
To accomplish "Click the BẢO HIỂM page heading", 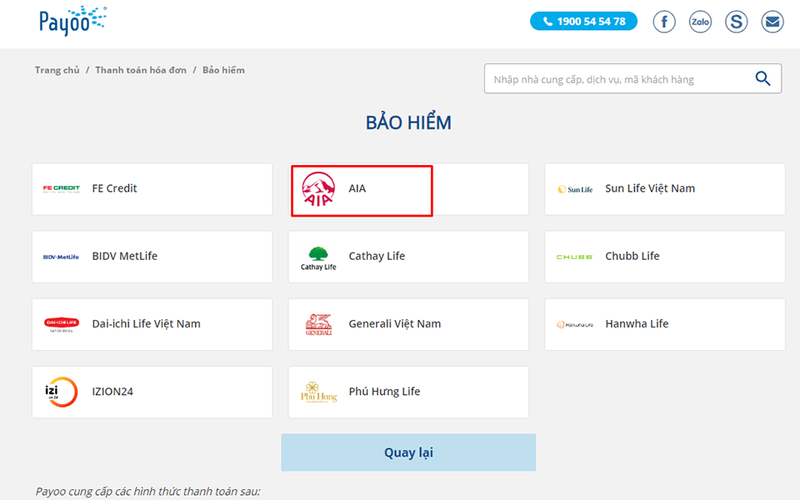I will pyautogui.click(x=408, y=122).
